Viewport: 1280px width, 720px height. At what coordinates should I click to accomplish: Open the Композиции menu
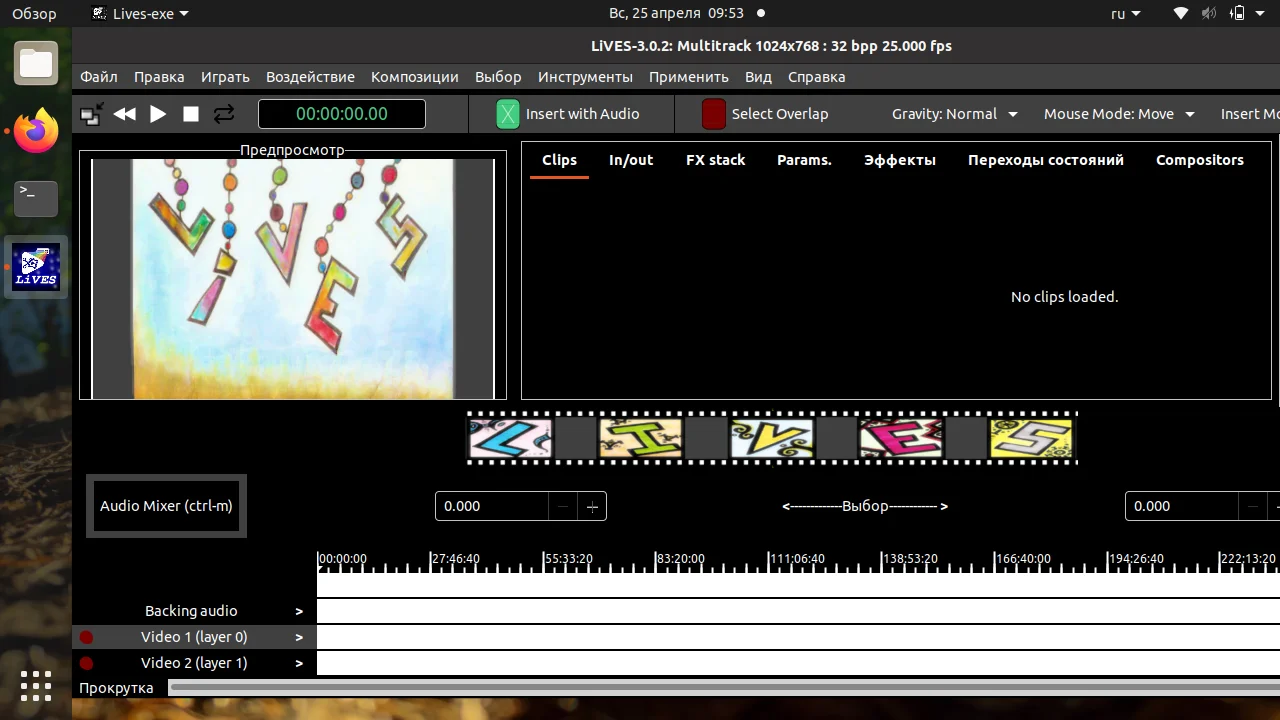[414, 77]
